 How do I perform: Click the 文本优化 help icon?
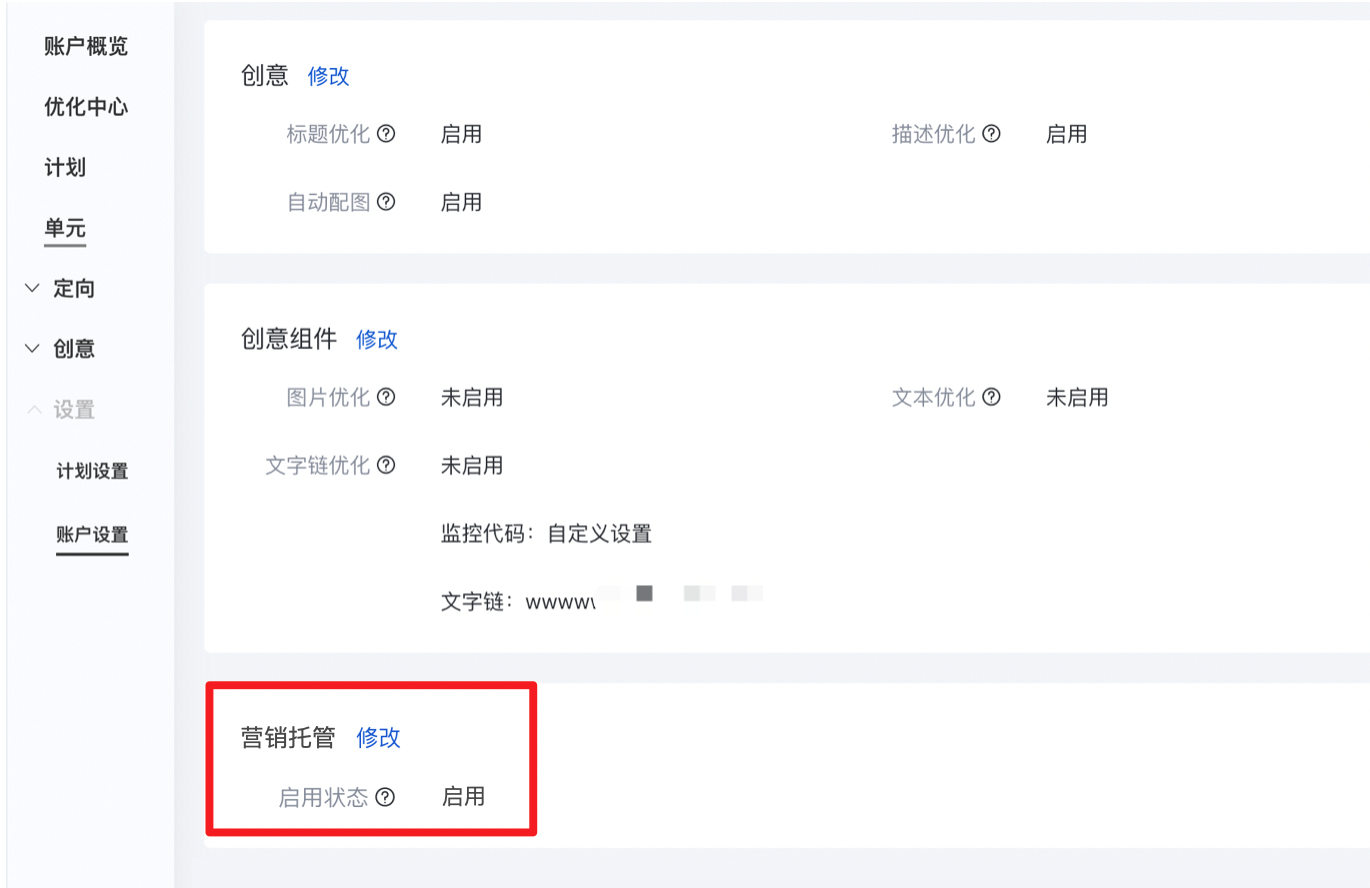(x=991, y=397)
